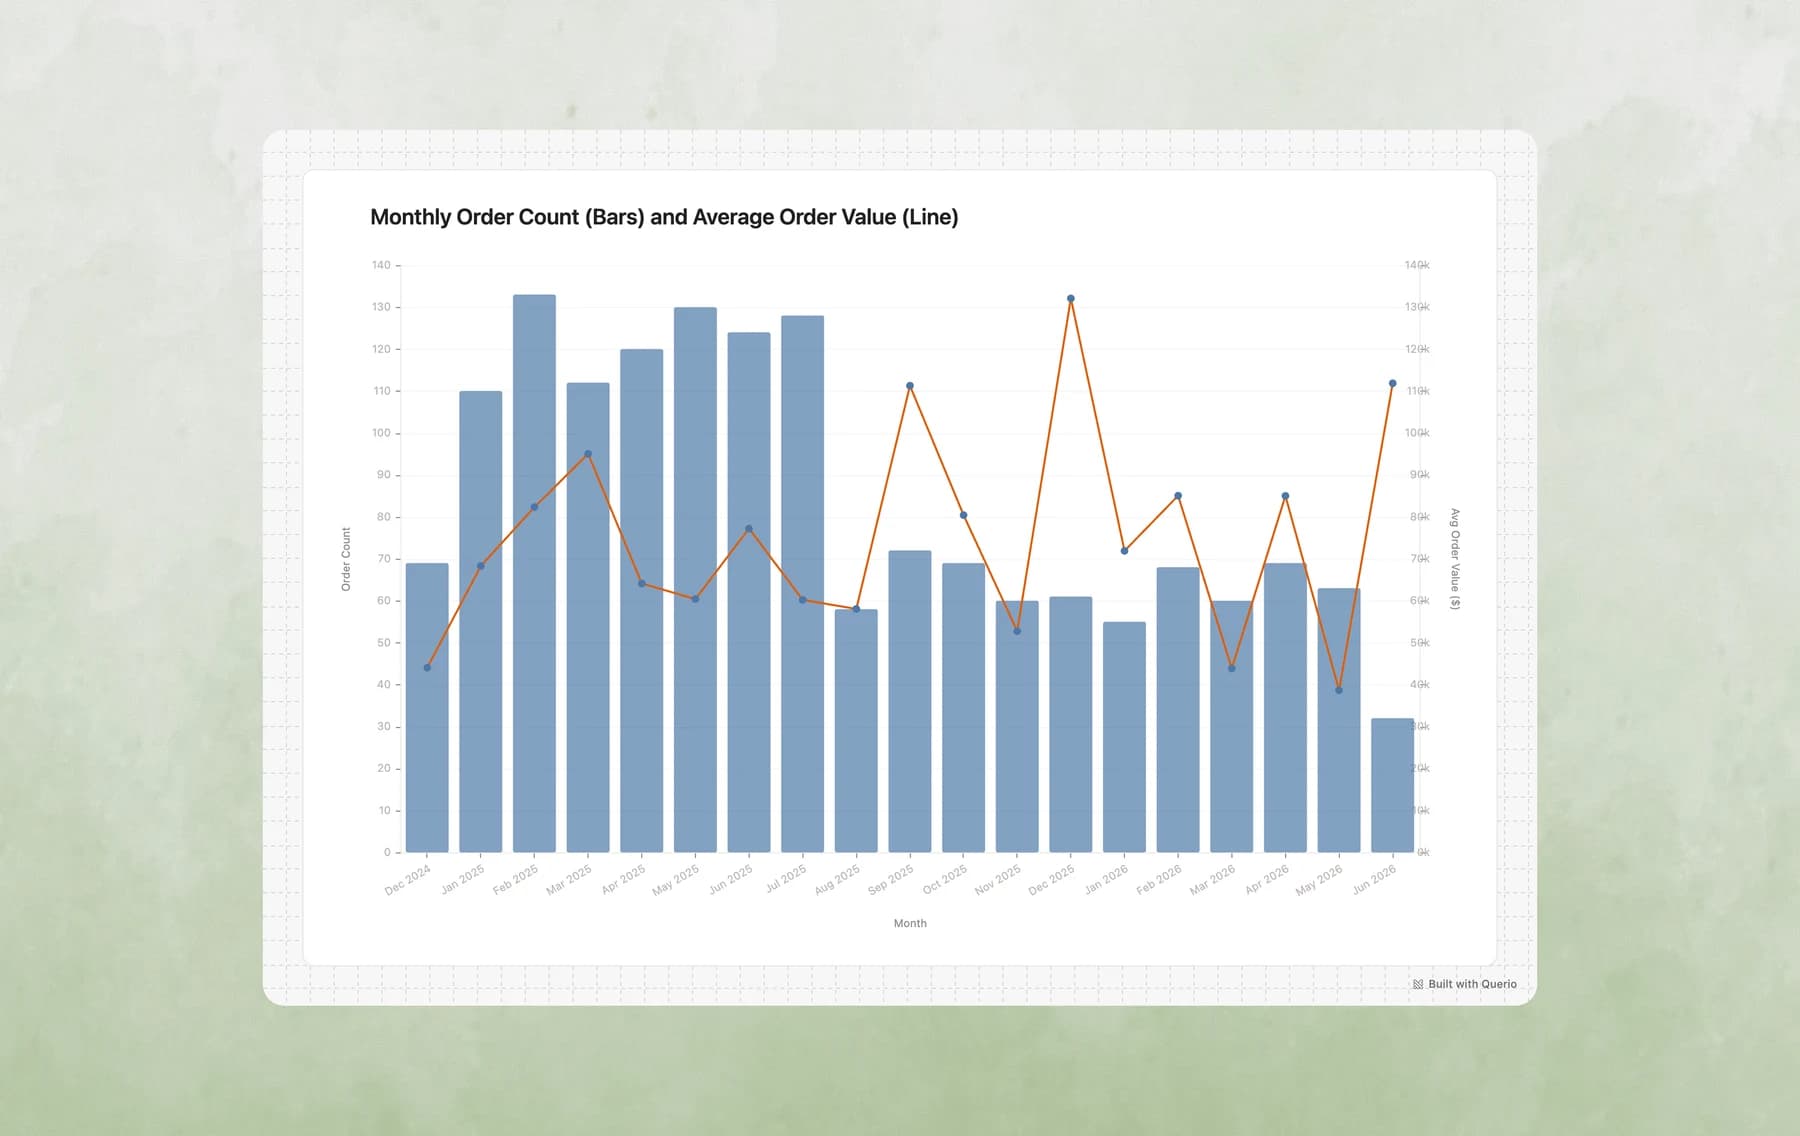Select the Feb 2025 order count bar
Viewport: 1800px width, 1136px height.
pyautogui.click(x=534, y=573)
